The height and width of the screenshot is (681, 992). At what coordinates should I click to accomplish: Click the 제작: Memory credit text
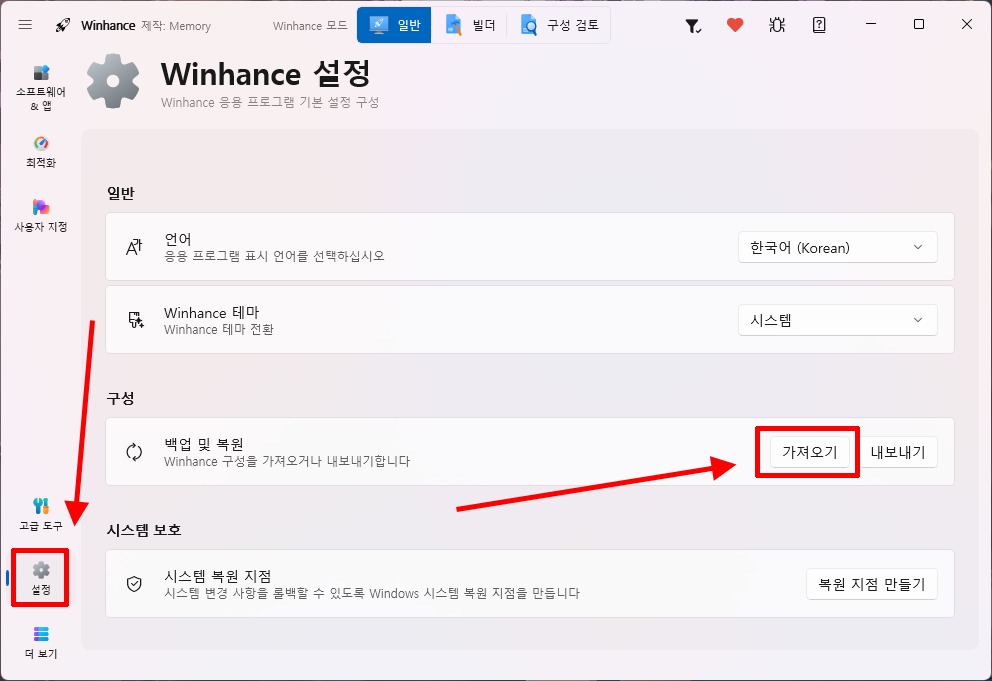(176, 26)
